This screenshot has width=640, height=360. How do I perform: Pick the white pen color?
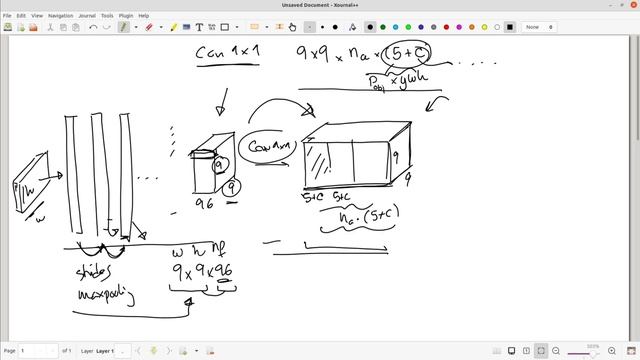pyautogui.click(x=497, y=27)
